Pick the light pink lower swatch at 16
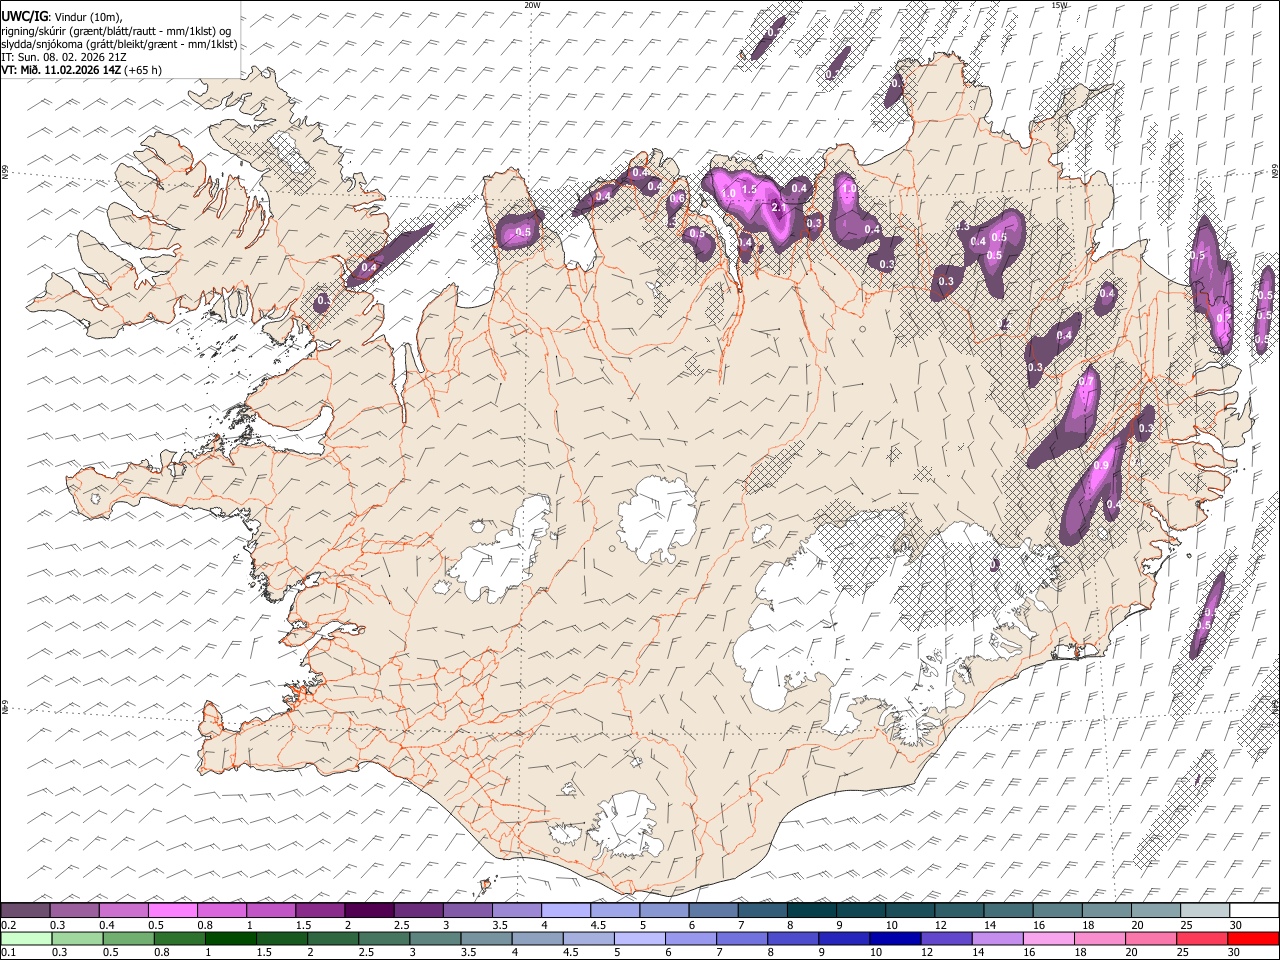This screenshot has width=1280, height=960. pyautogui.click(x=1050, y=938)
